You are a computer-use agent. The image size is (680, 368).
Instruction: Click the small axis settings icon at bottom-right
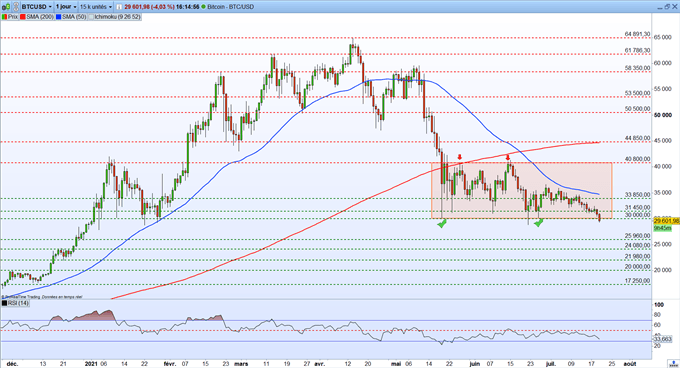674,364
